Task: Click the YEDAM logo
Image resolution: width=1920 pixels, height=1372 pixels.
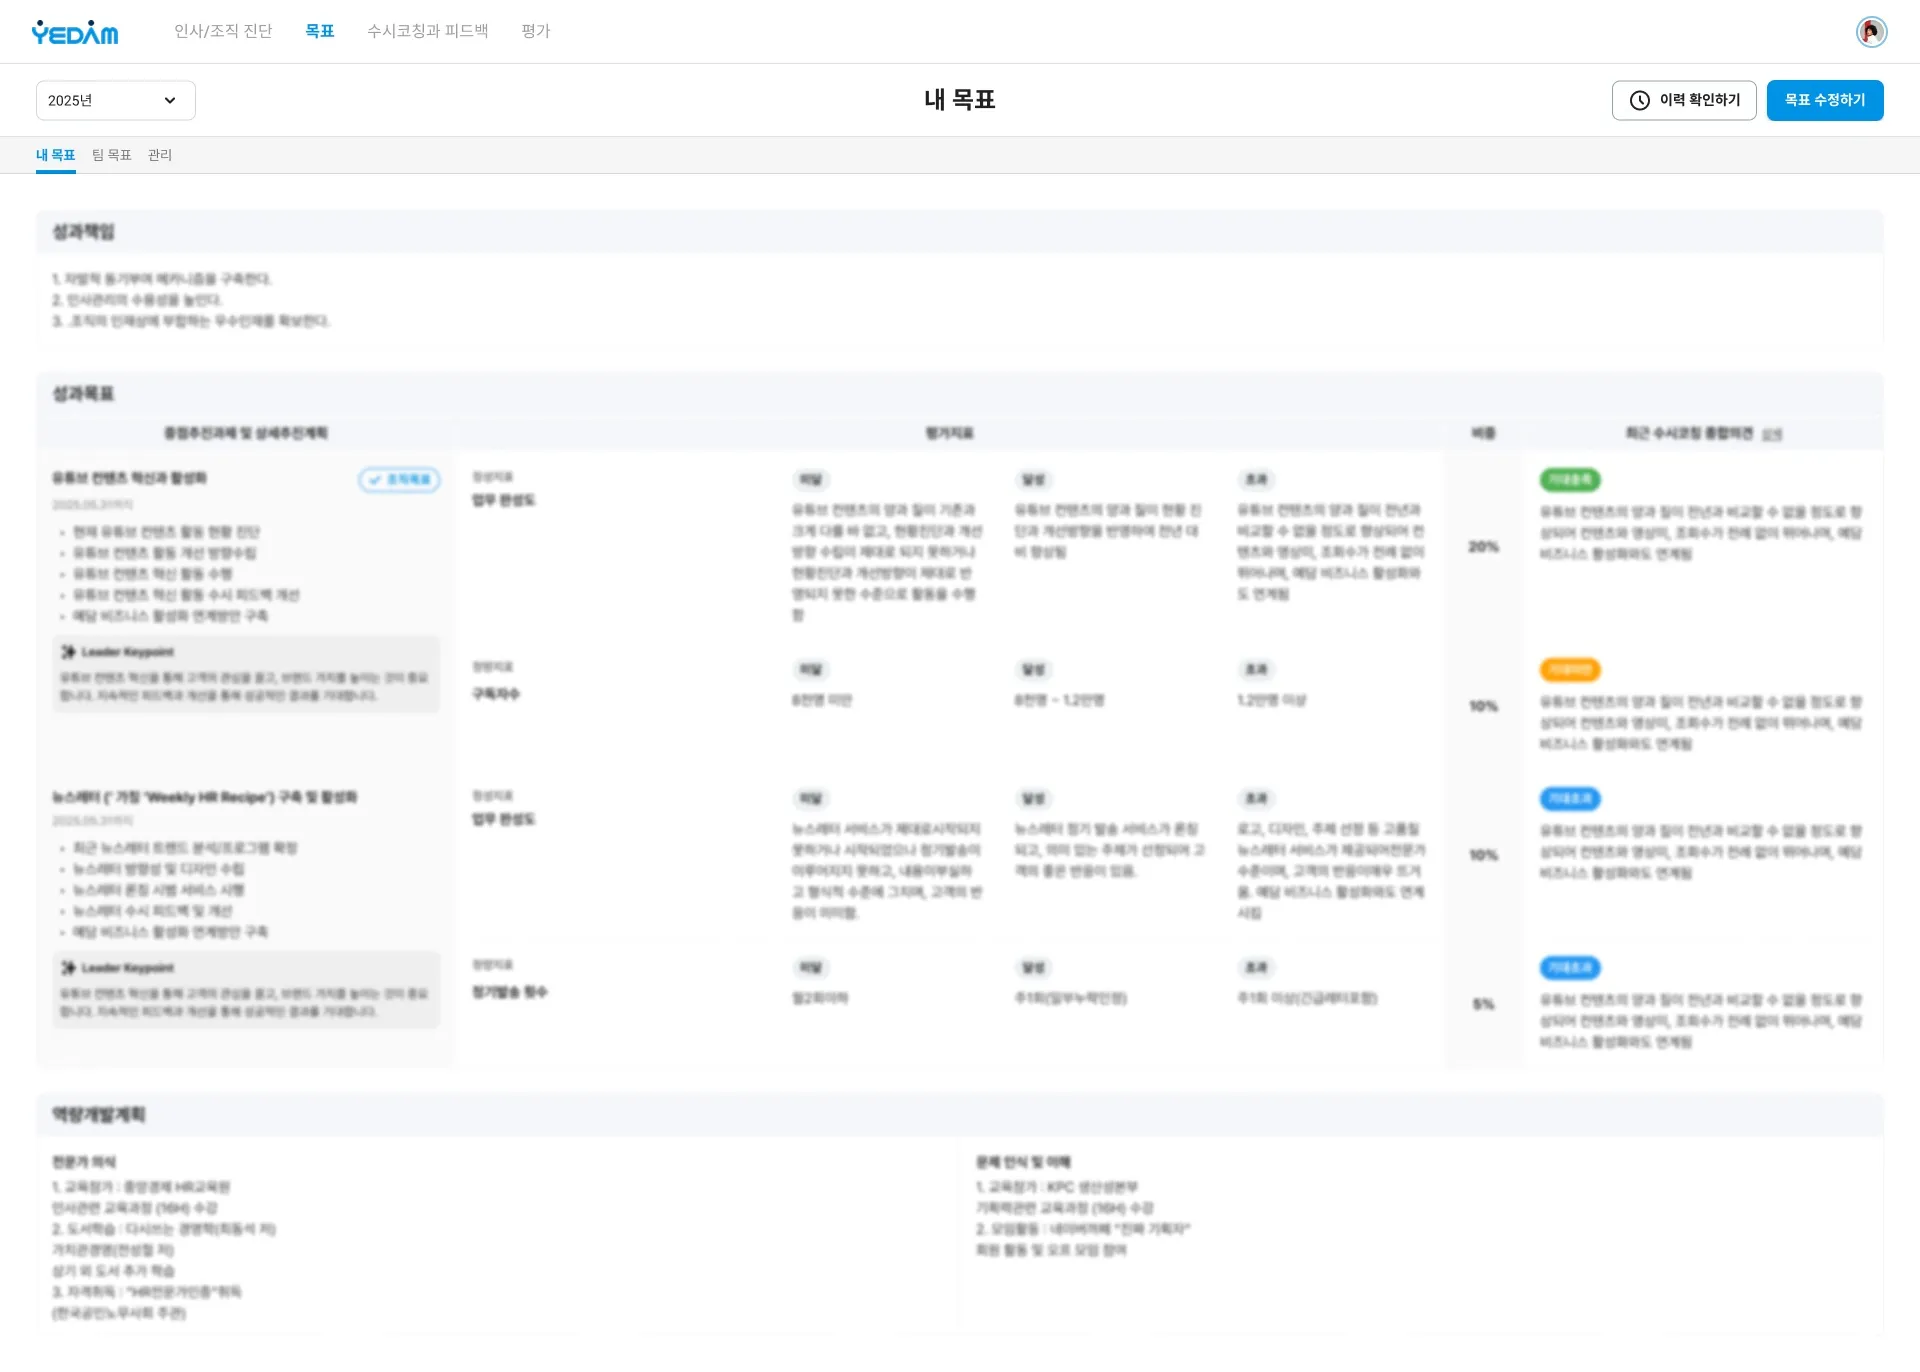Action: coord(75,33)
